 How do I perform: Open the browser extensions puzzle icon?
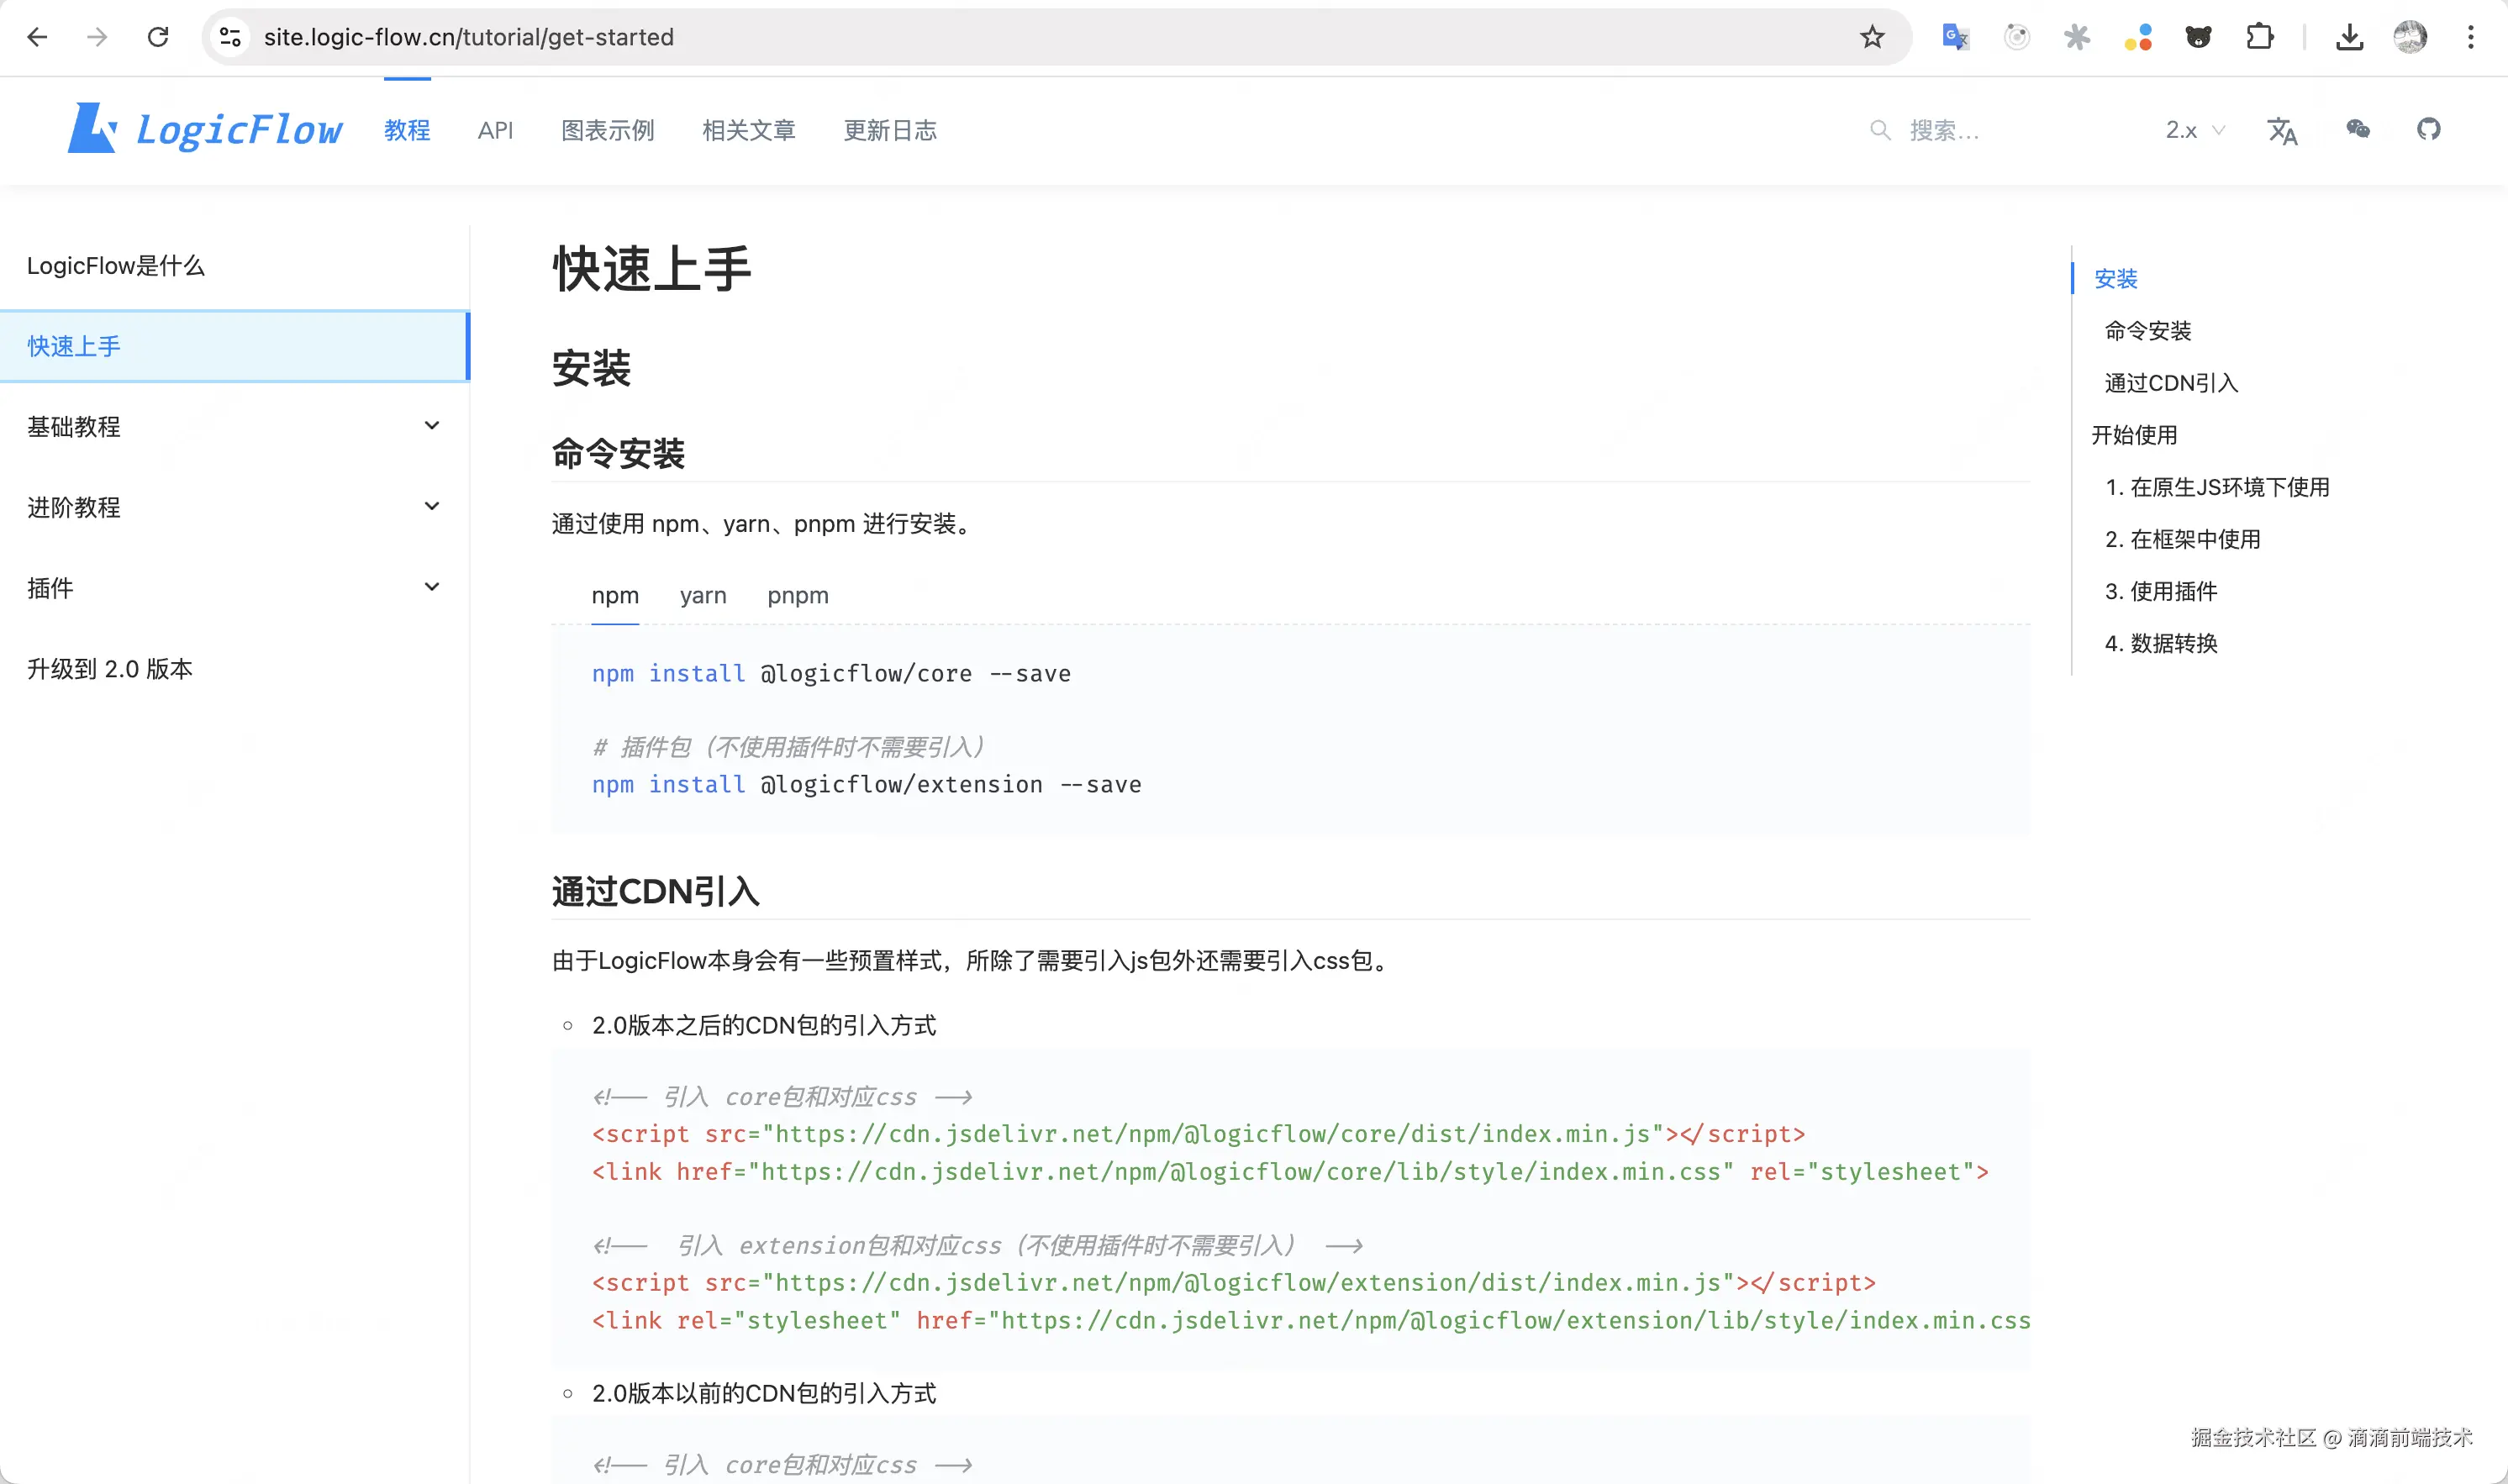tap(2260, 37)
